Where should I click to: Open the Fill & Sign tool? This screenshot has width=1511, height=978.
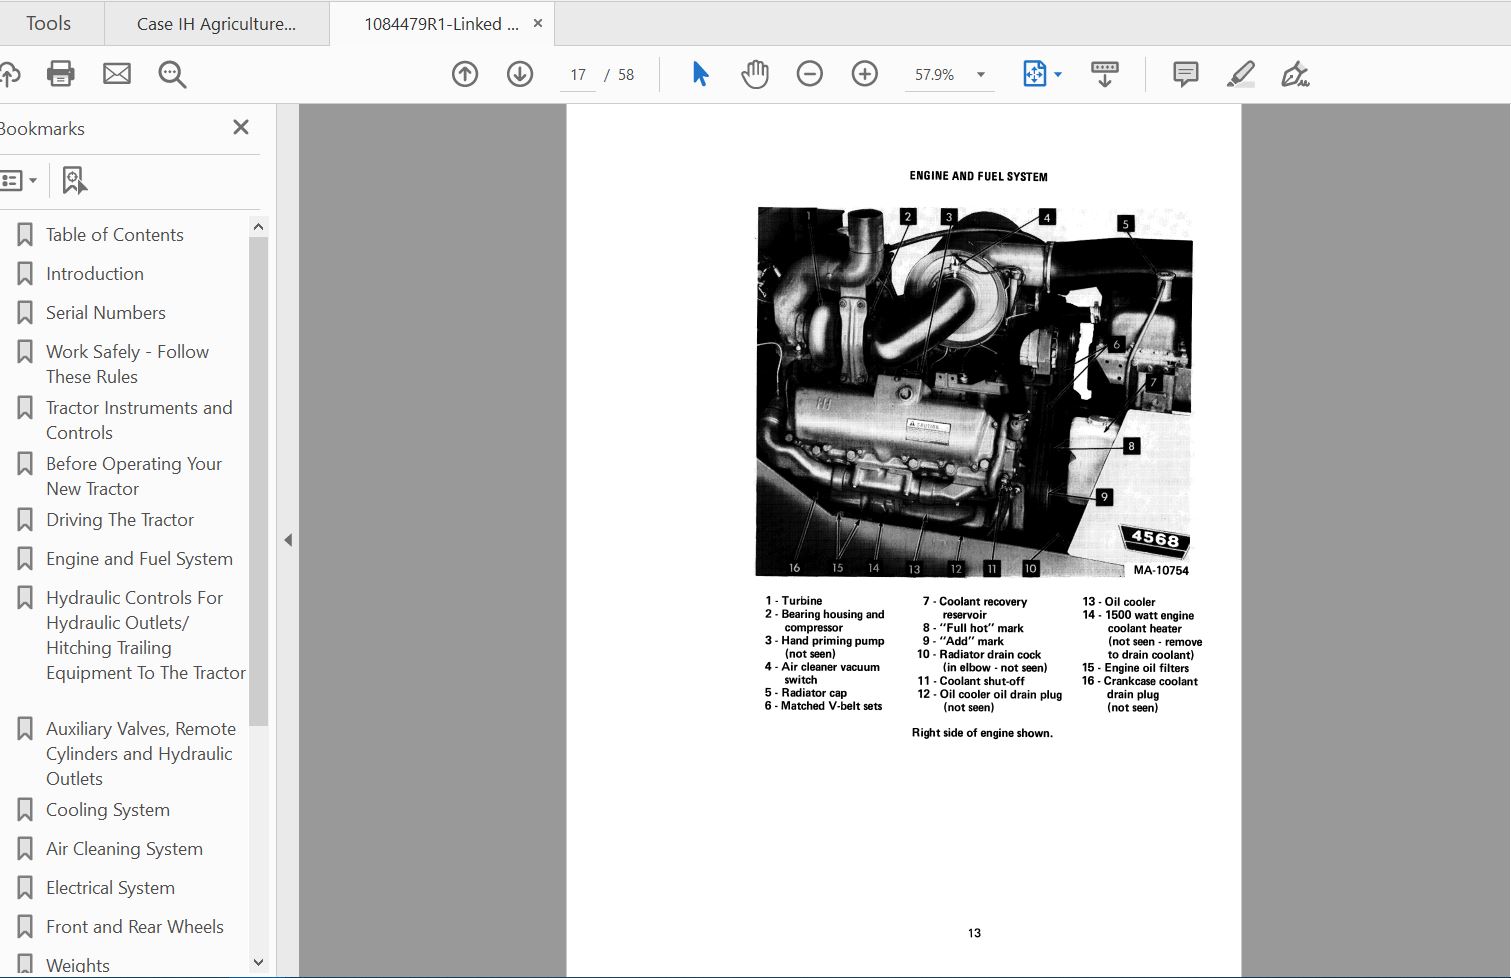coord(1297,73)
